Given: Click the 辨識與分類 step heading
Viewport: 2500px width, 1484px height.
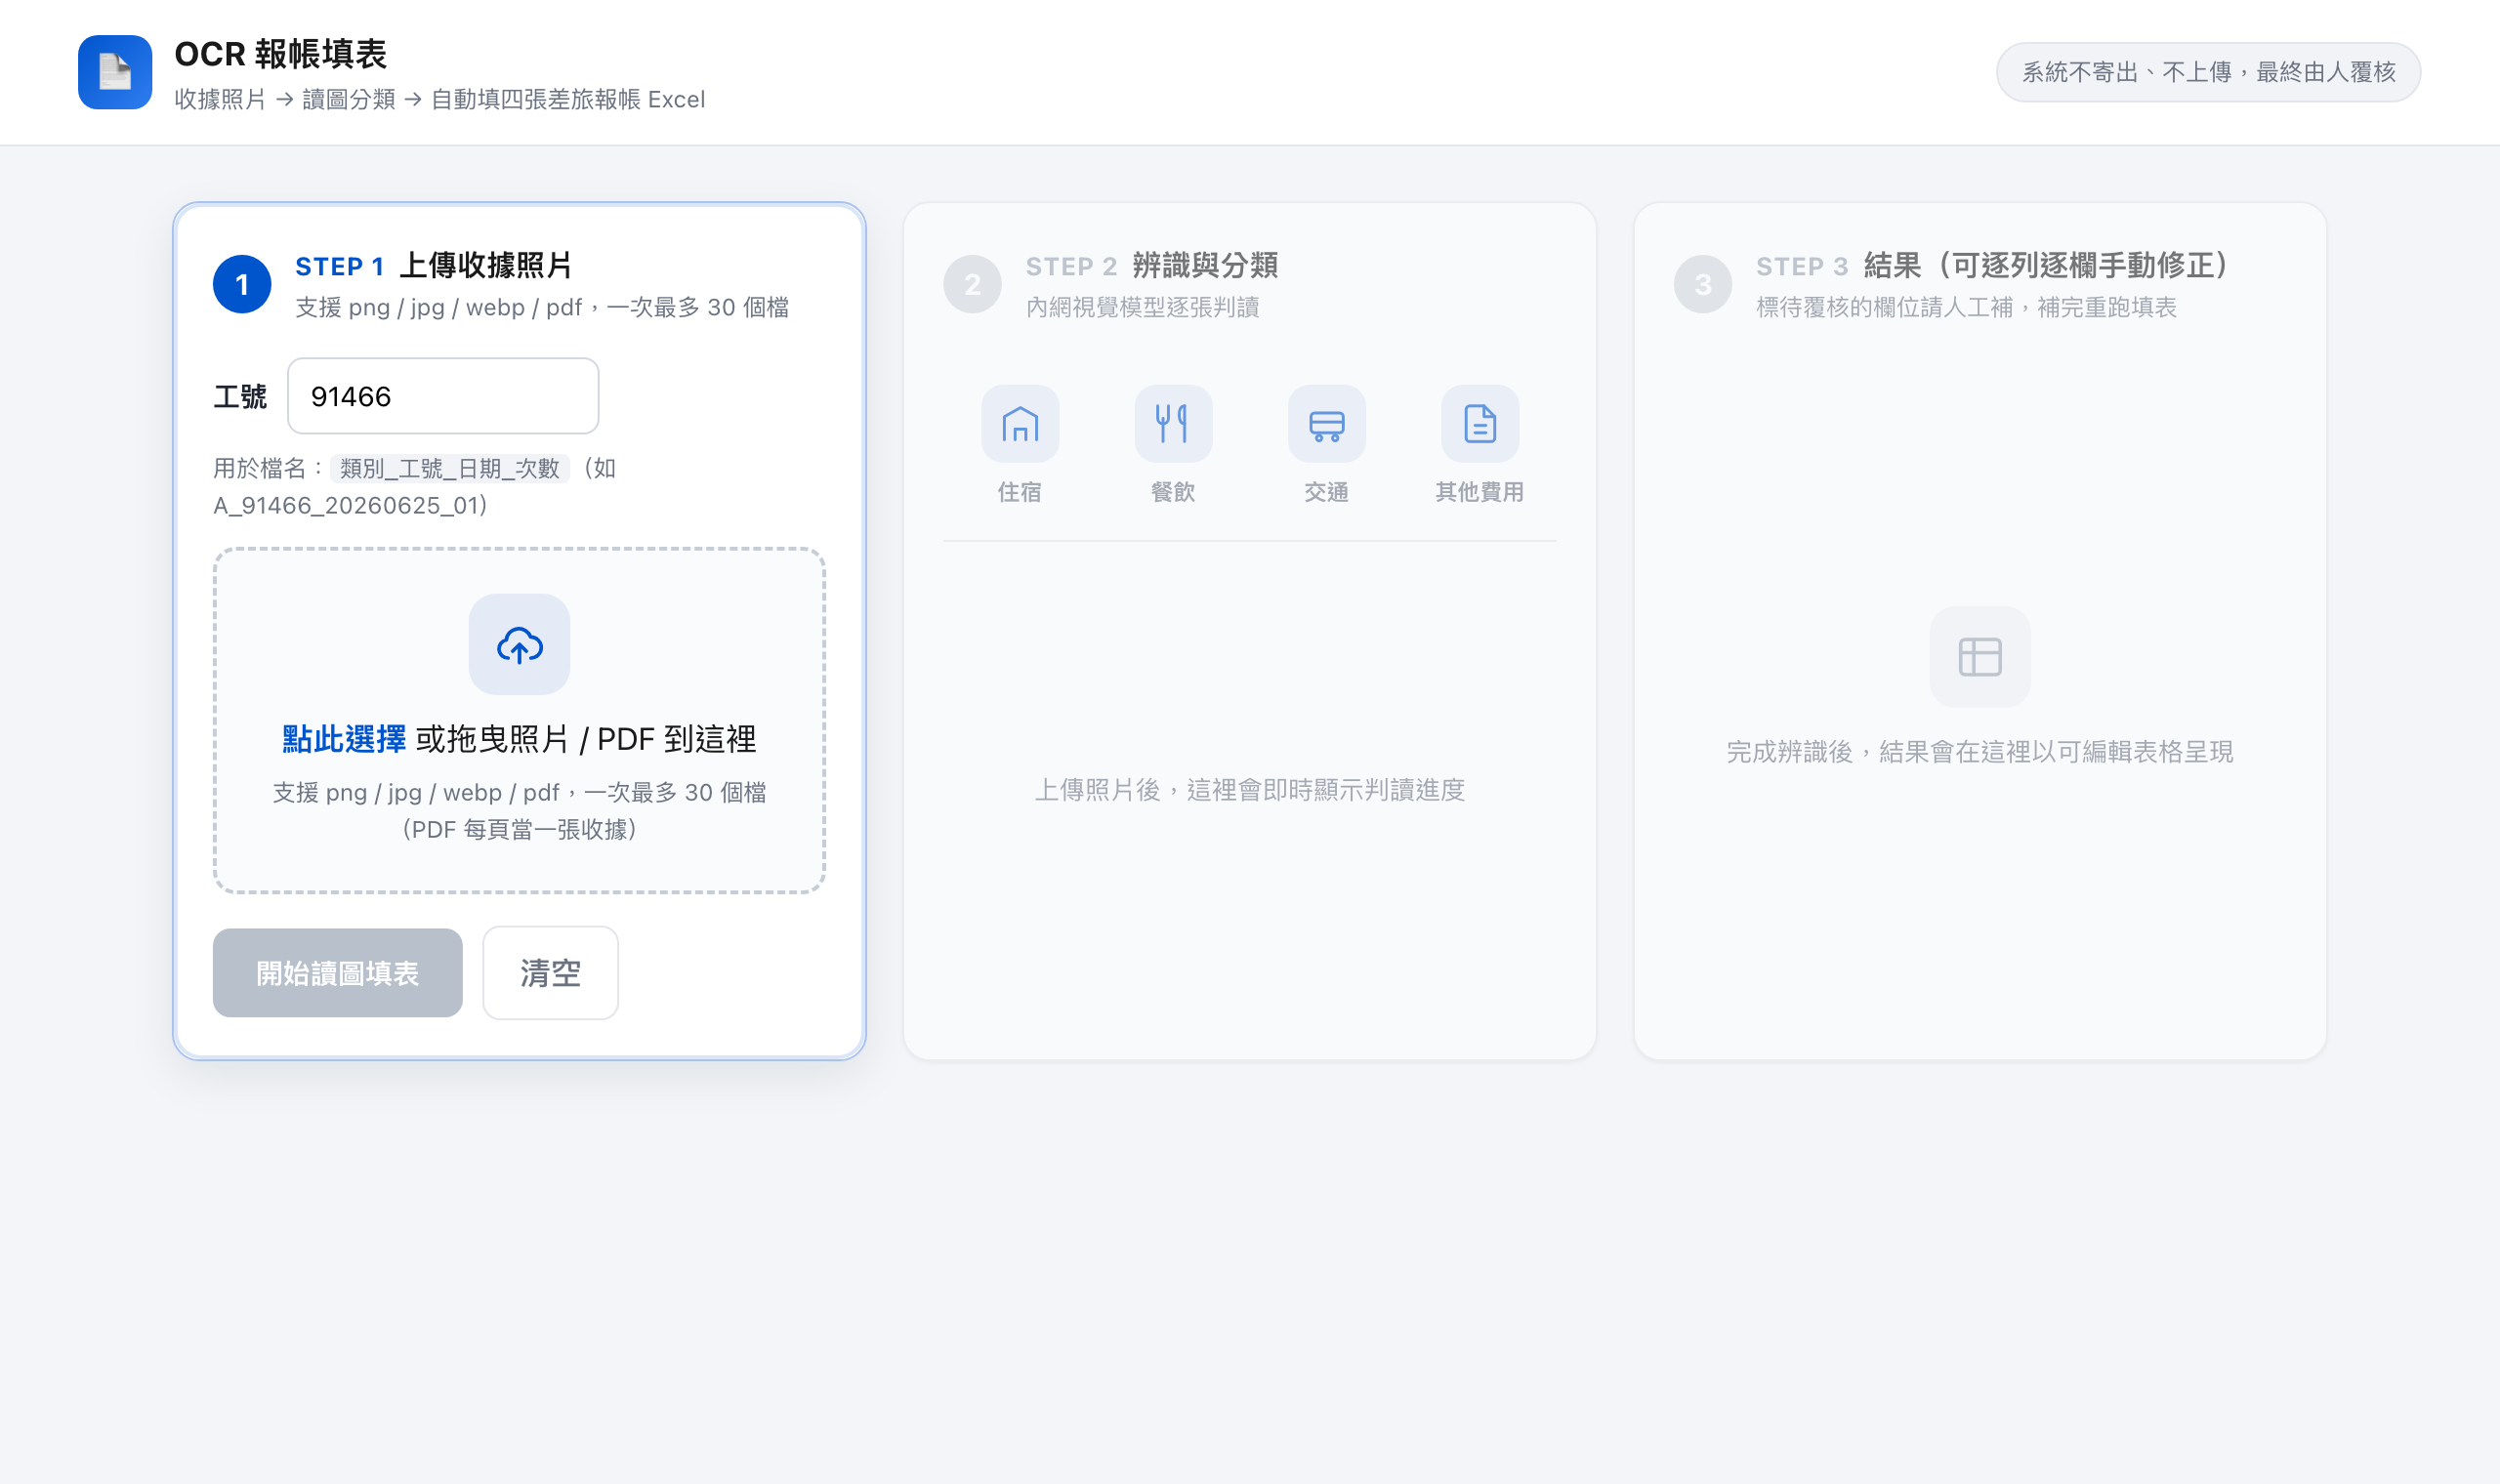Looking at the screenshot, I should tap(1205, 265).
